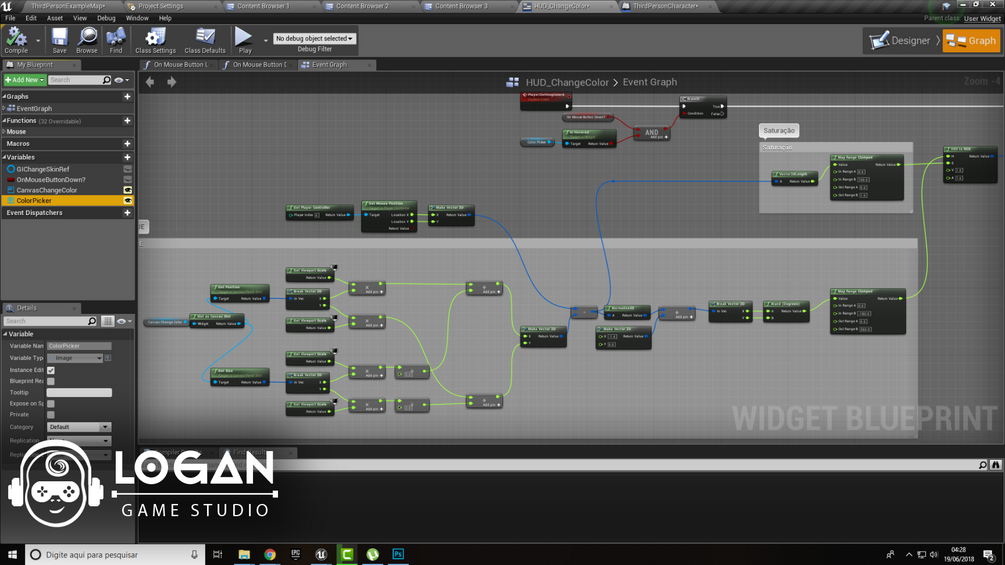Open the Window menu

(137, 18)
